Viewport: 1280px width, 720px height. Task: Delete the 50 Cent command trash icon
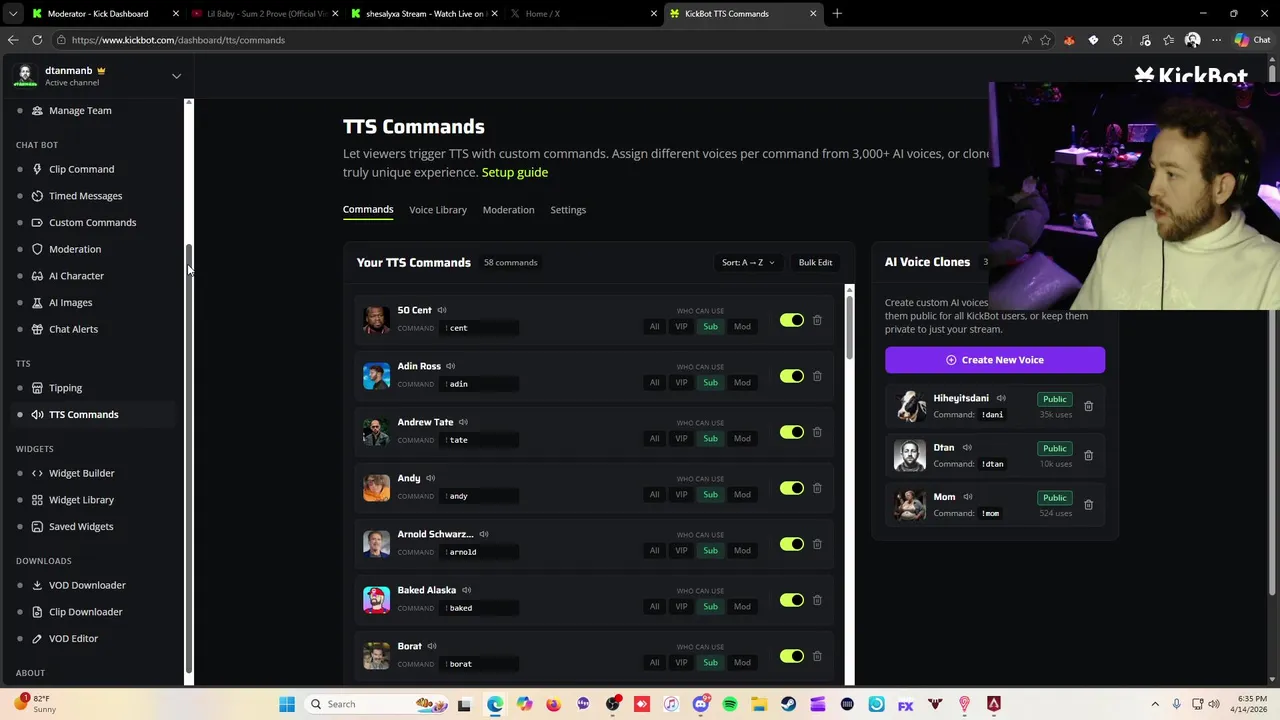(817, 320)
